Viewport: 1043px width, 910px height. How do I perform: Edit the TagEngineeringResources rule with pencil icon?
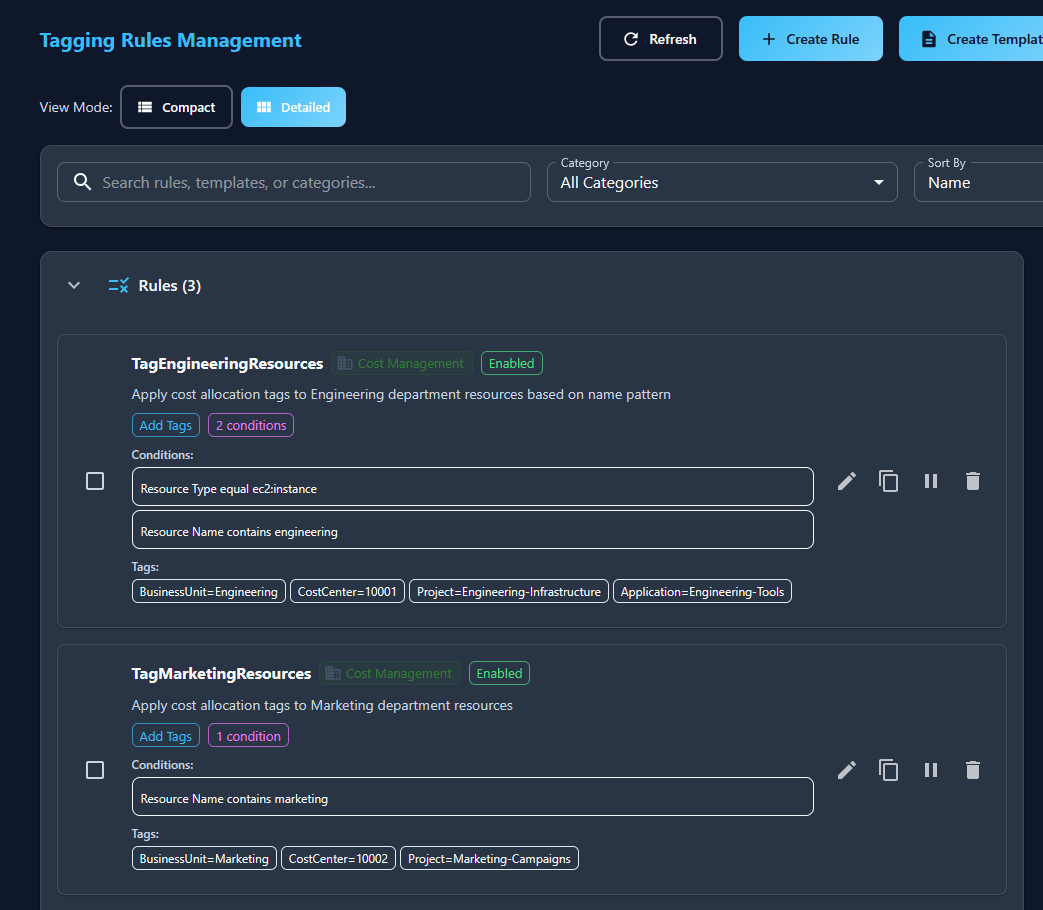click(846, 481)
